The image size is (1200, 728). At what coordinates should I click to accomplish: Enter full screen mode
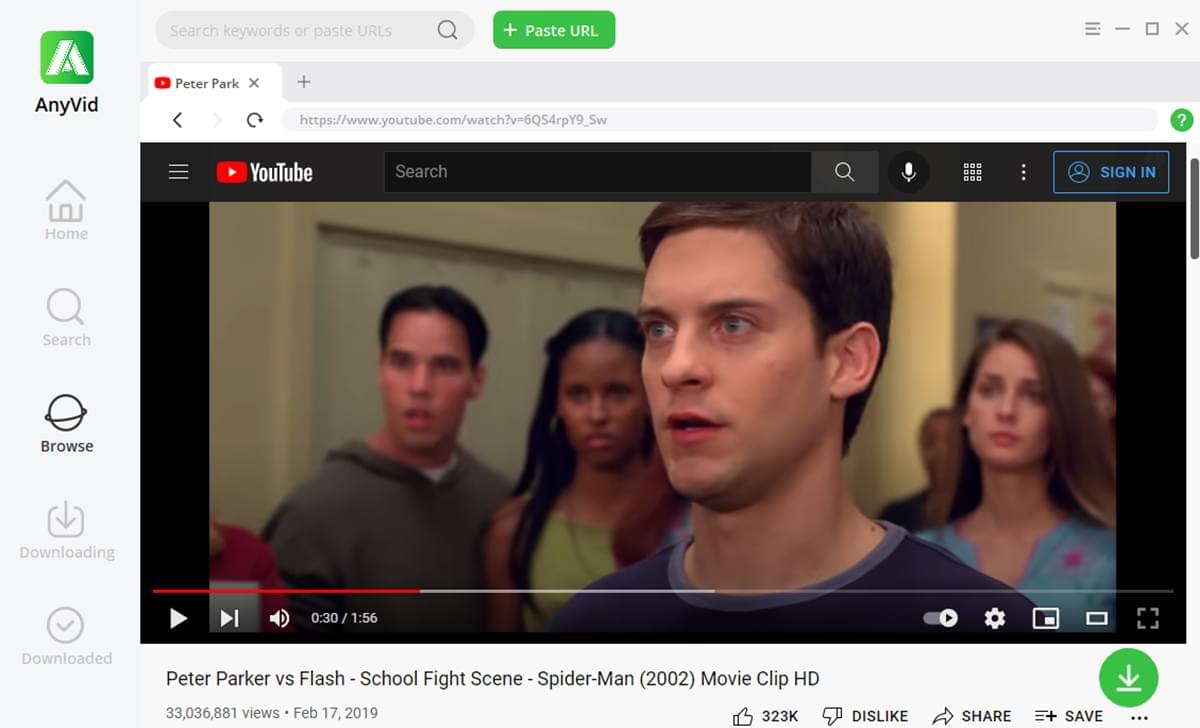coord(1148,618)
